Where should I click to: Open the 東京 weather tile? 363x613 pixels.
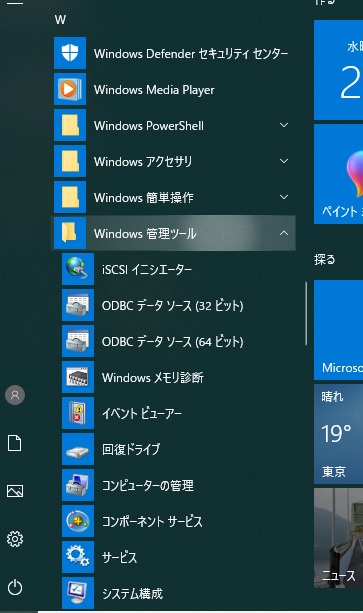[338, 434]
